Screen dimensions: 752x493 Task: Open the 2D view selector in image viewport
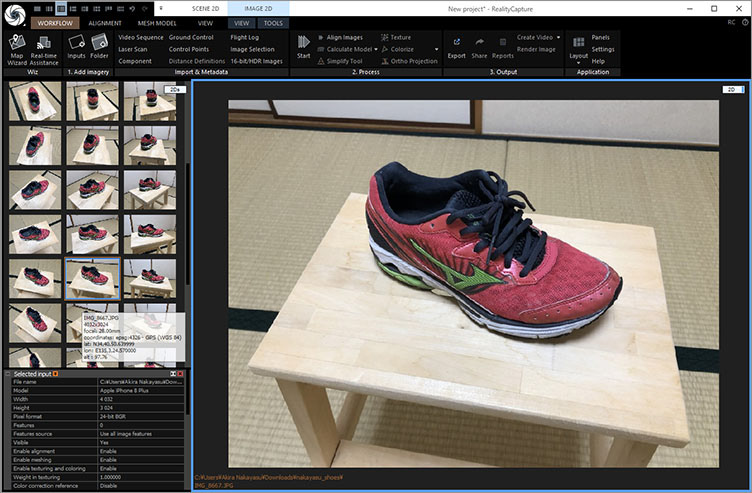click(x=733, y=90)
